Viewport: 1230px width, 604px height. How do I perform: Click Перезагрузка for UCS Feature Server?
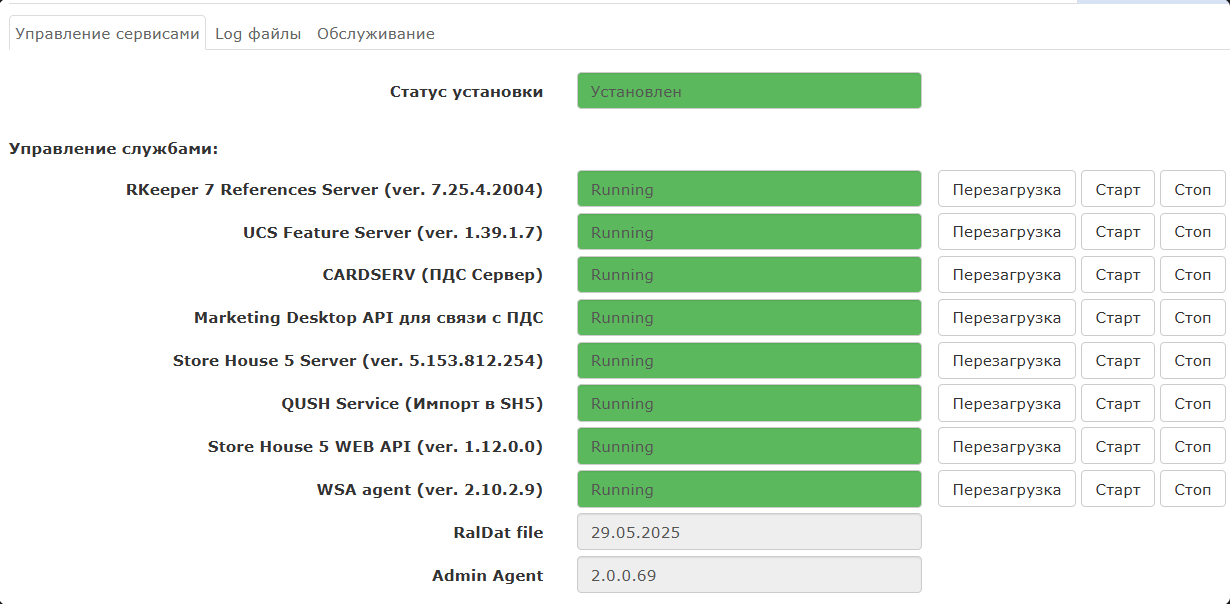1006,232
